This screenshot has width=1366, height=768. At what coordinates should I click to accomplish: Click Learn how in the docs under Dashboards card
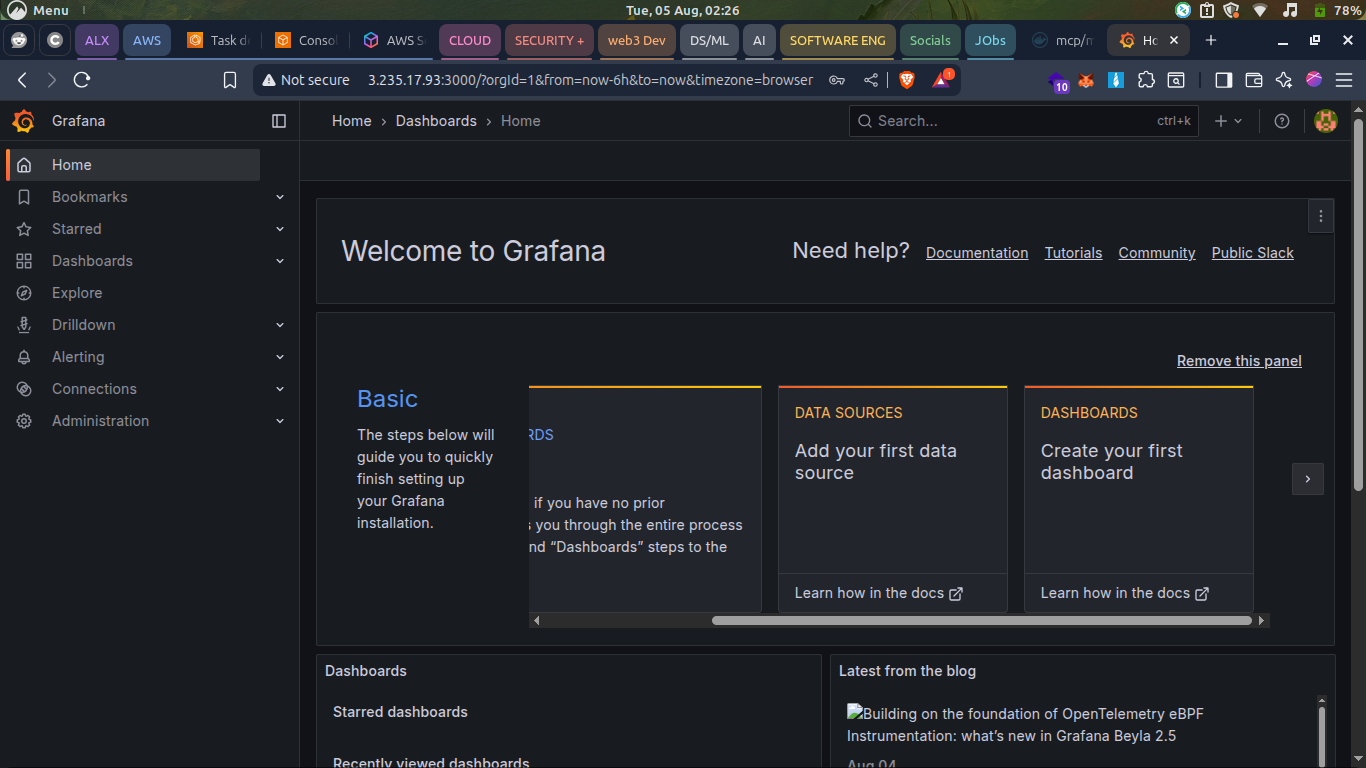coord(1124,593)
